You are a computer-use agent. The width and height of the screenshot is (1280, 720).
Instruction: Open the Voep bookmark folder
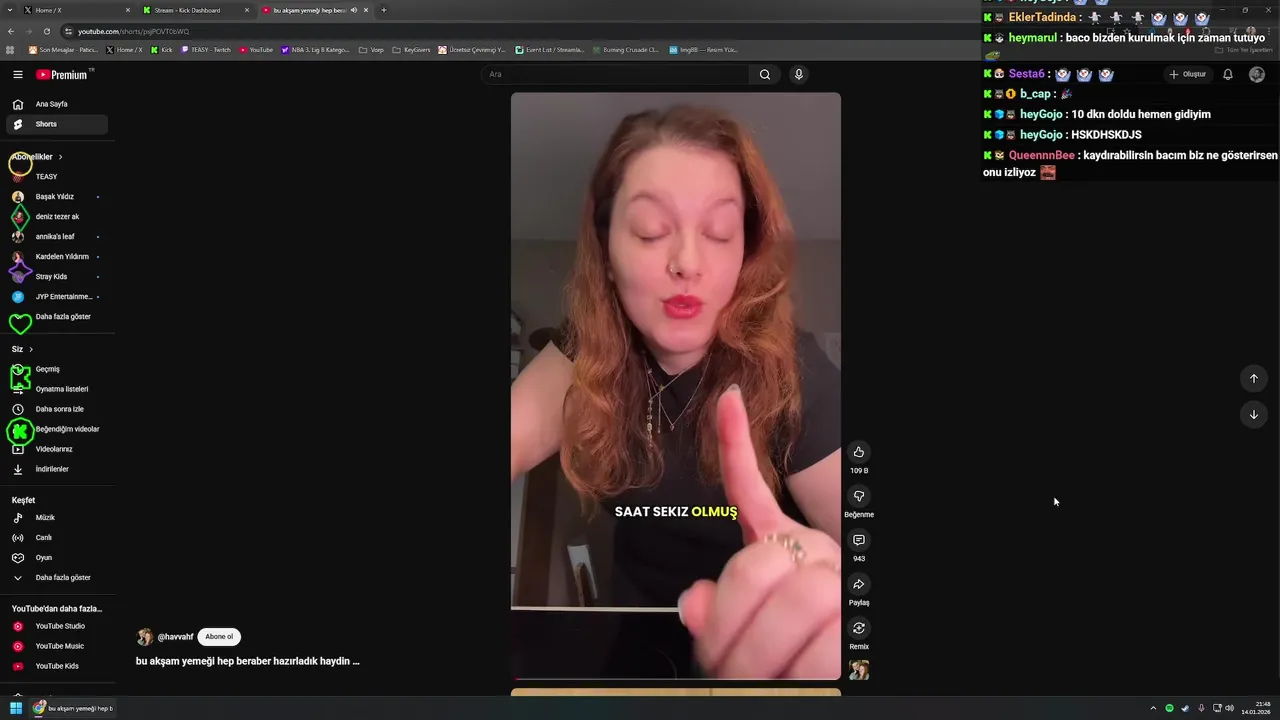[371, 49]
